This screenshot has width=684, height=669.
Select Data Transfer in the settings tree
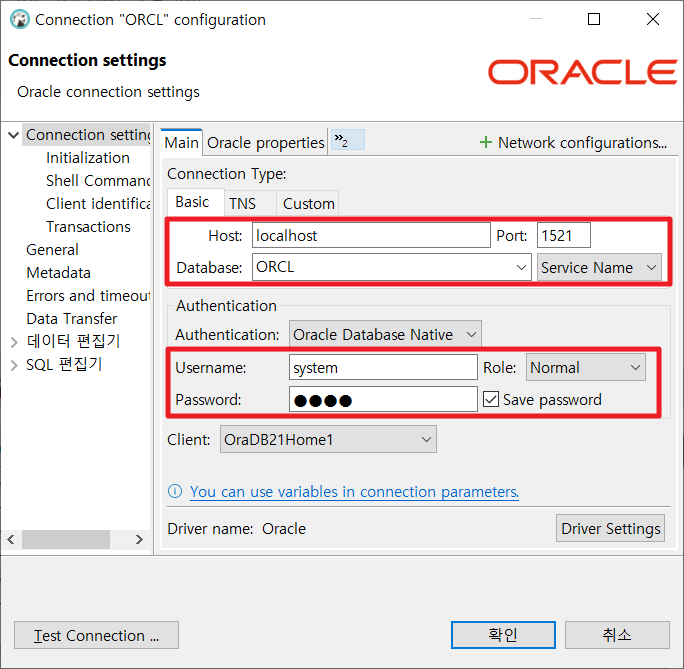point(72,319)
